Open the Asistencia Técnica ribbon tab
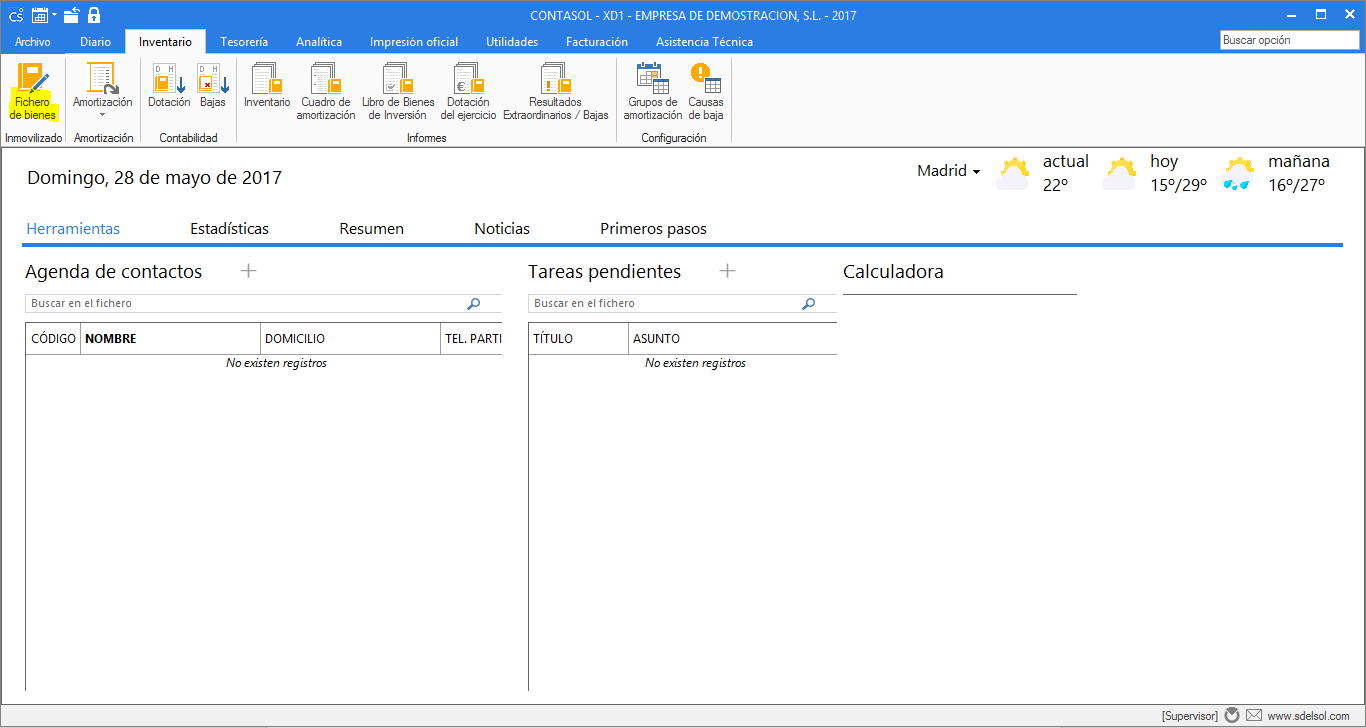This screenshot has width=1366, height=728. click(705, 42)
